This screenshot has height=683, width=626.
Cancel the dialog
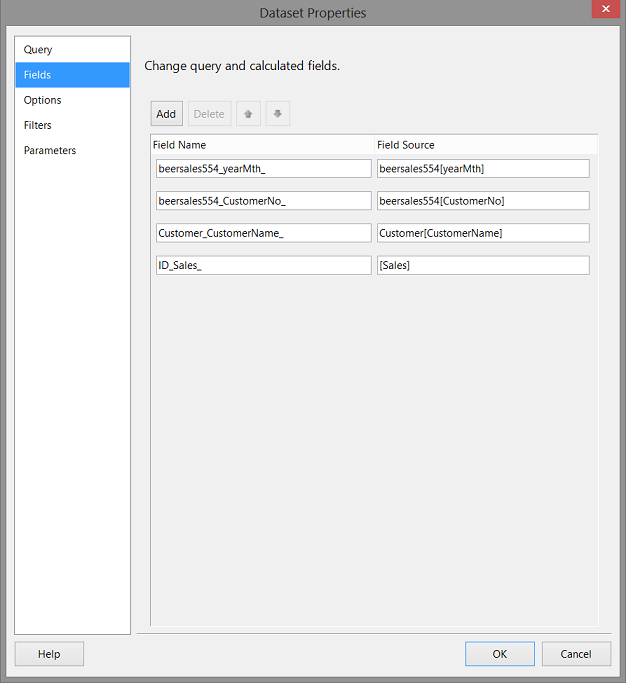[x=576, y=654]
